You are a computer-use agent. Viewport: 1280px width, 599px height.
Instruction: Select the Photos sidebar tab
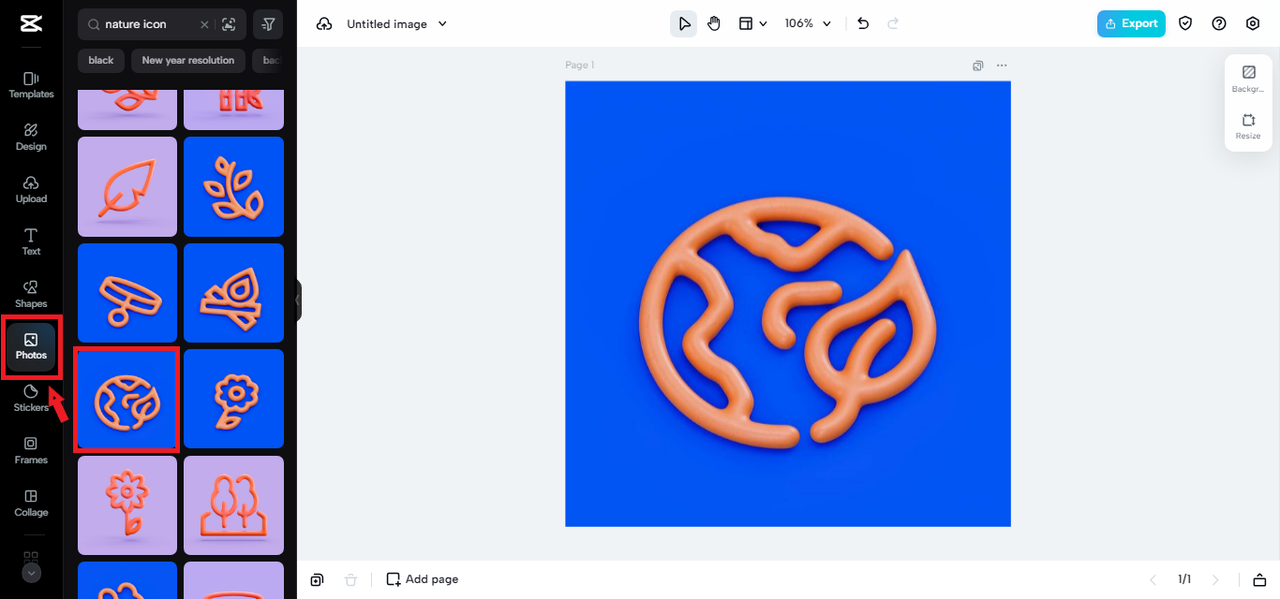click(31, 347)
